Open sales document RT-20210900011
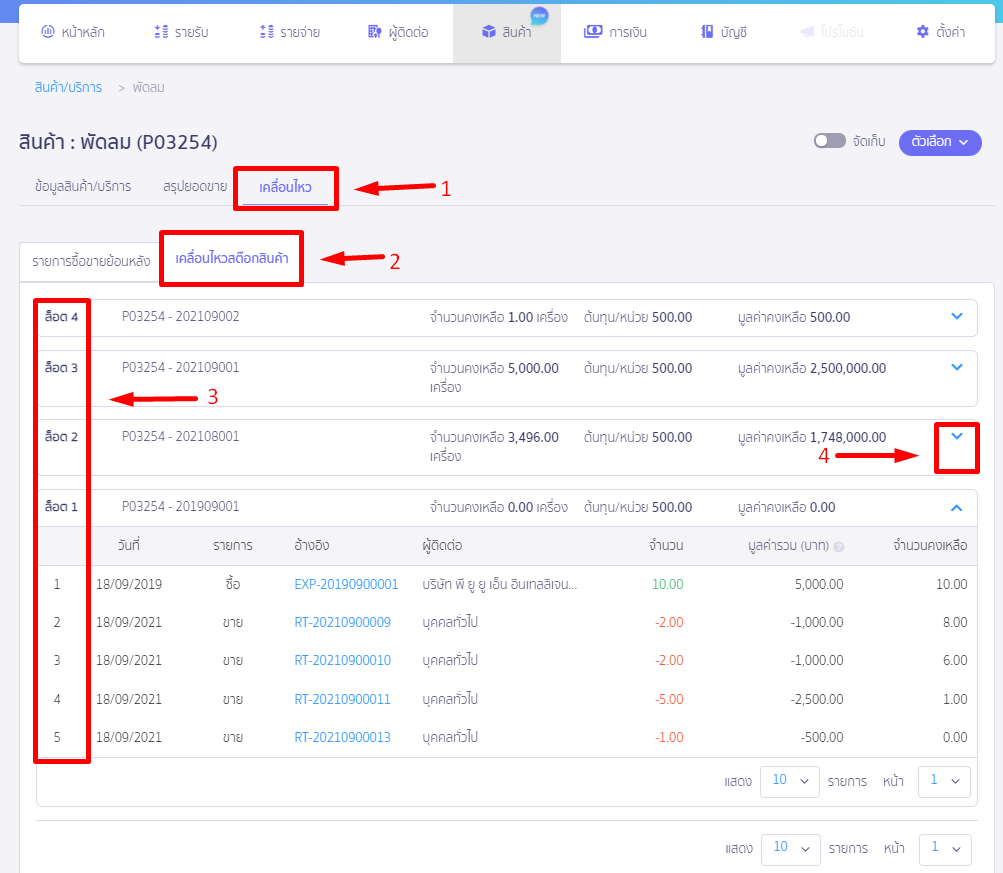The height and width of the screenshot is (873, 1003). point(342,699)
